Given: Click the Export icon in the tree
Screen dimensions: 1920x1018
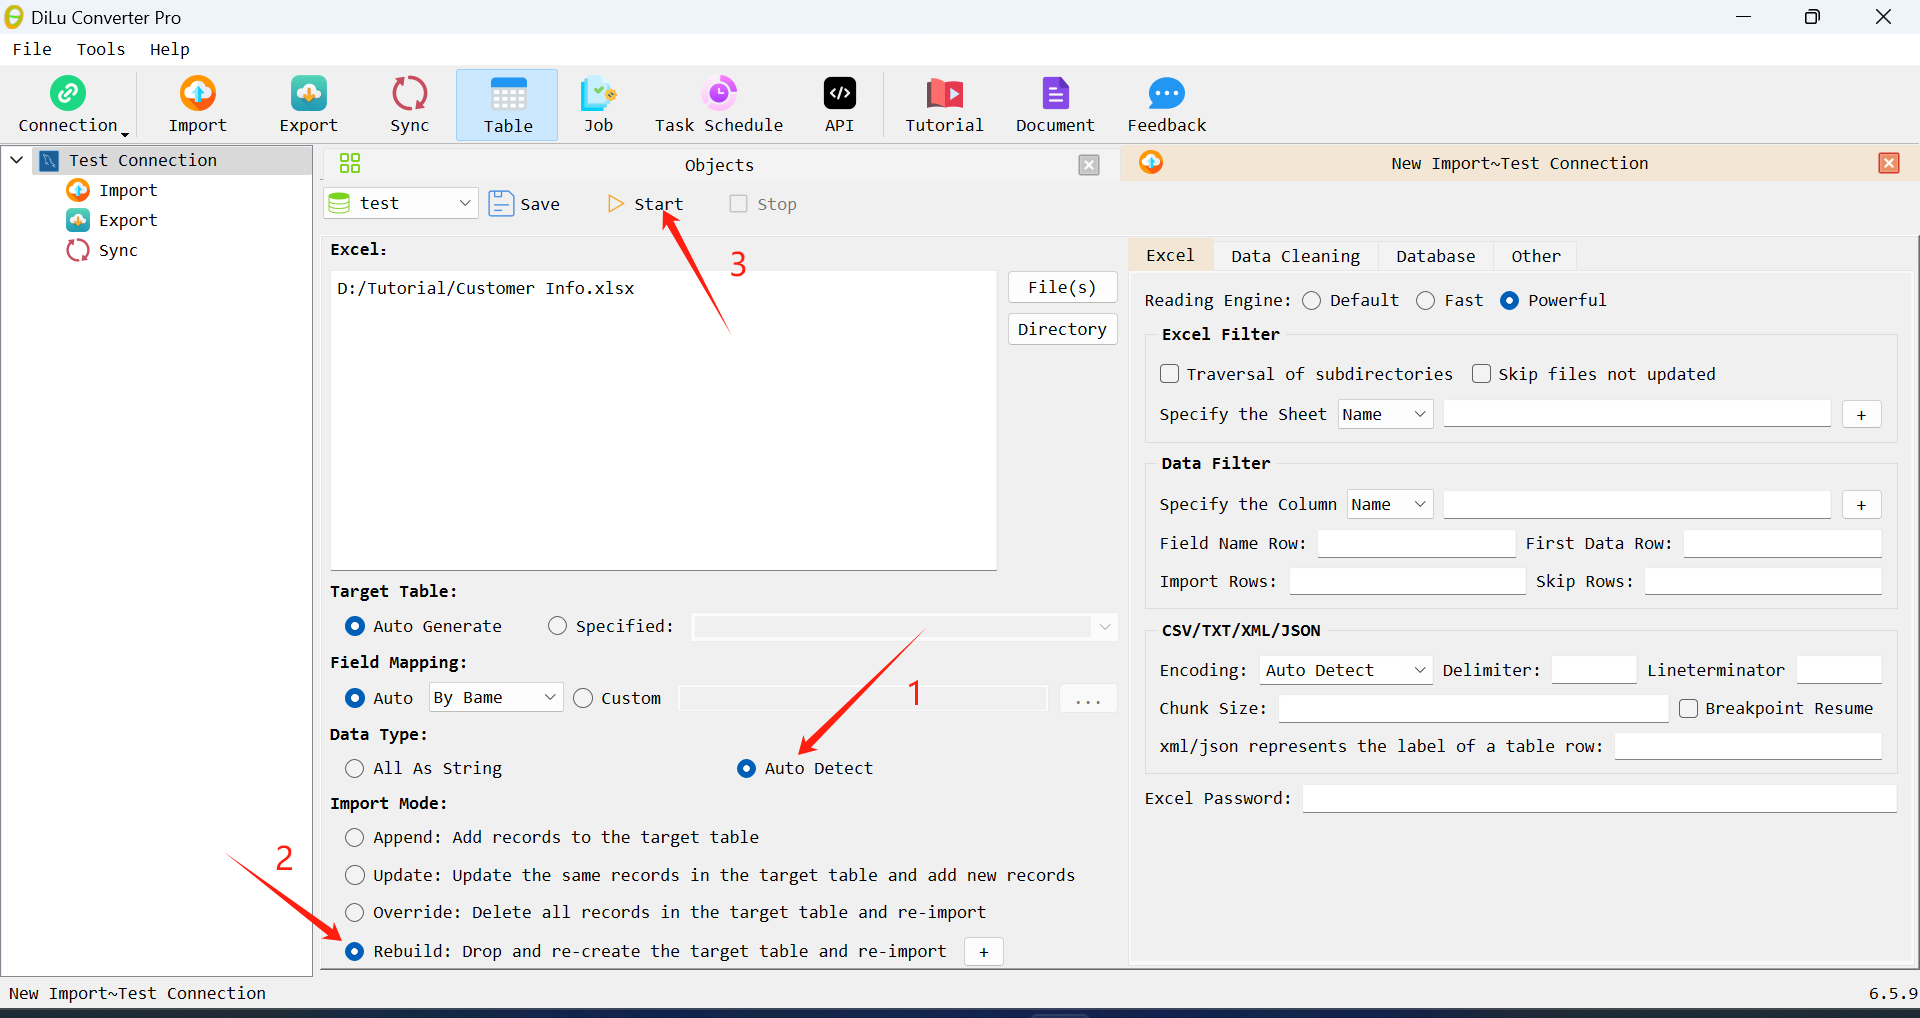Looking at the screenshot, I should click(x=78, y=220).
